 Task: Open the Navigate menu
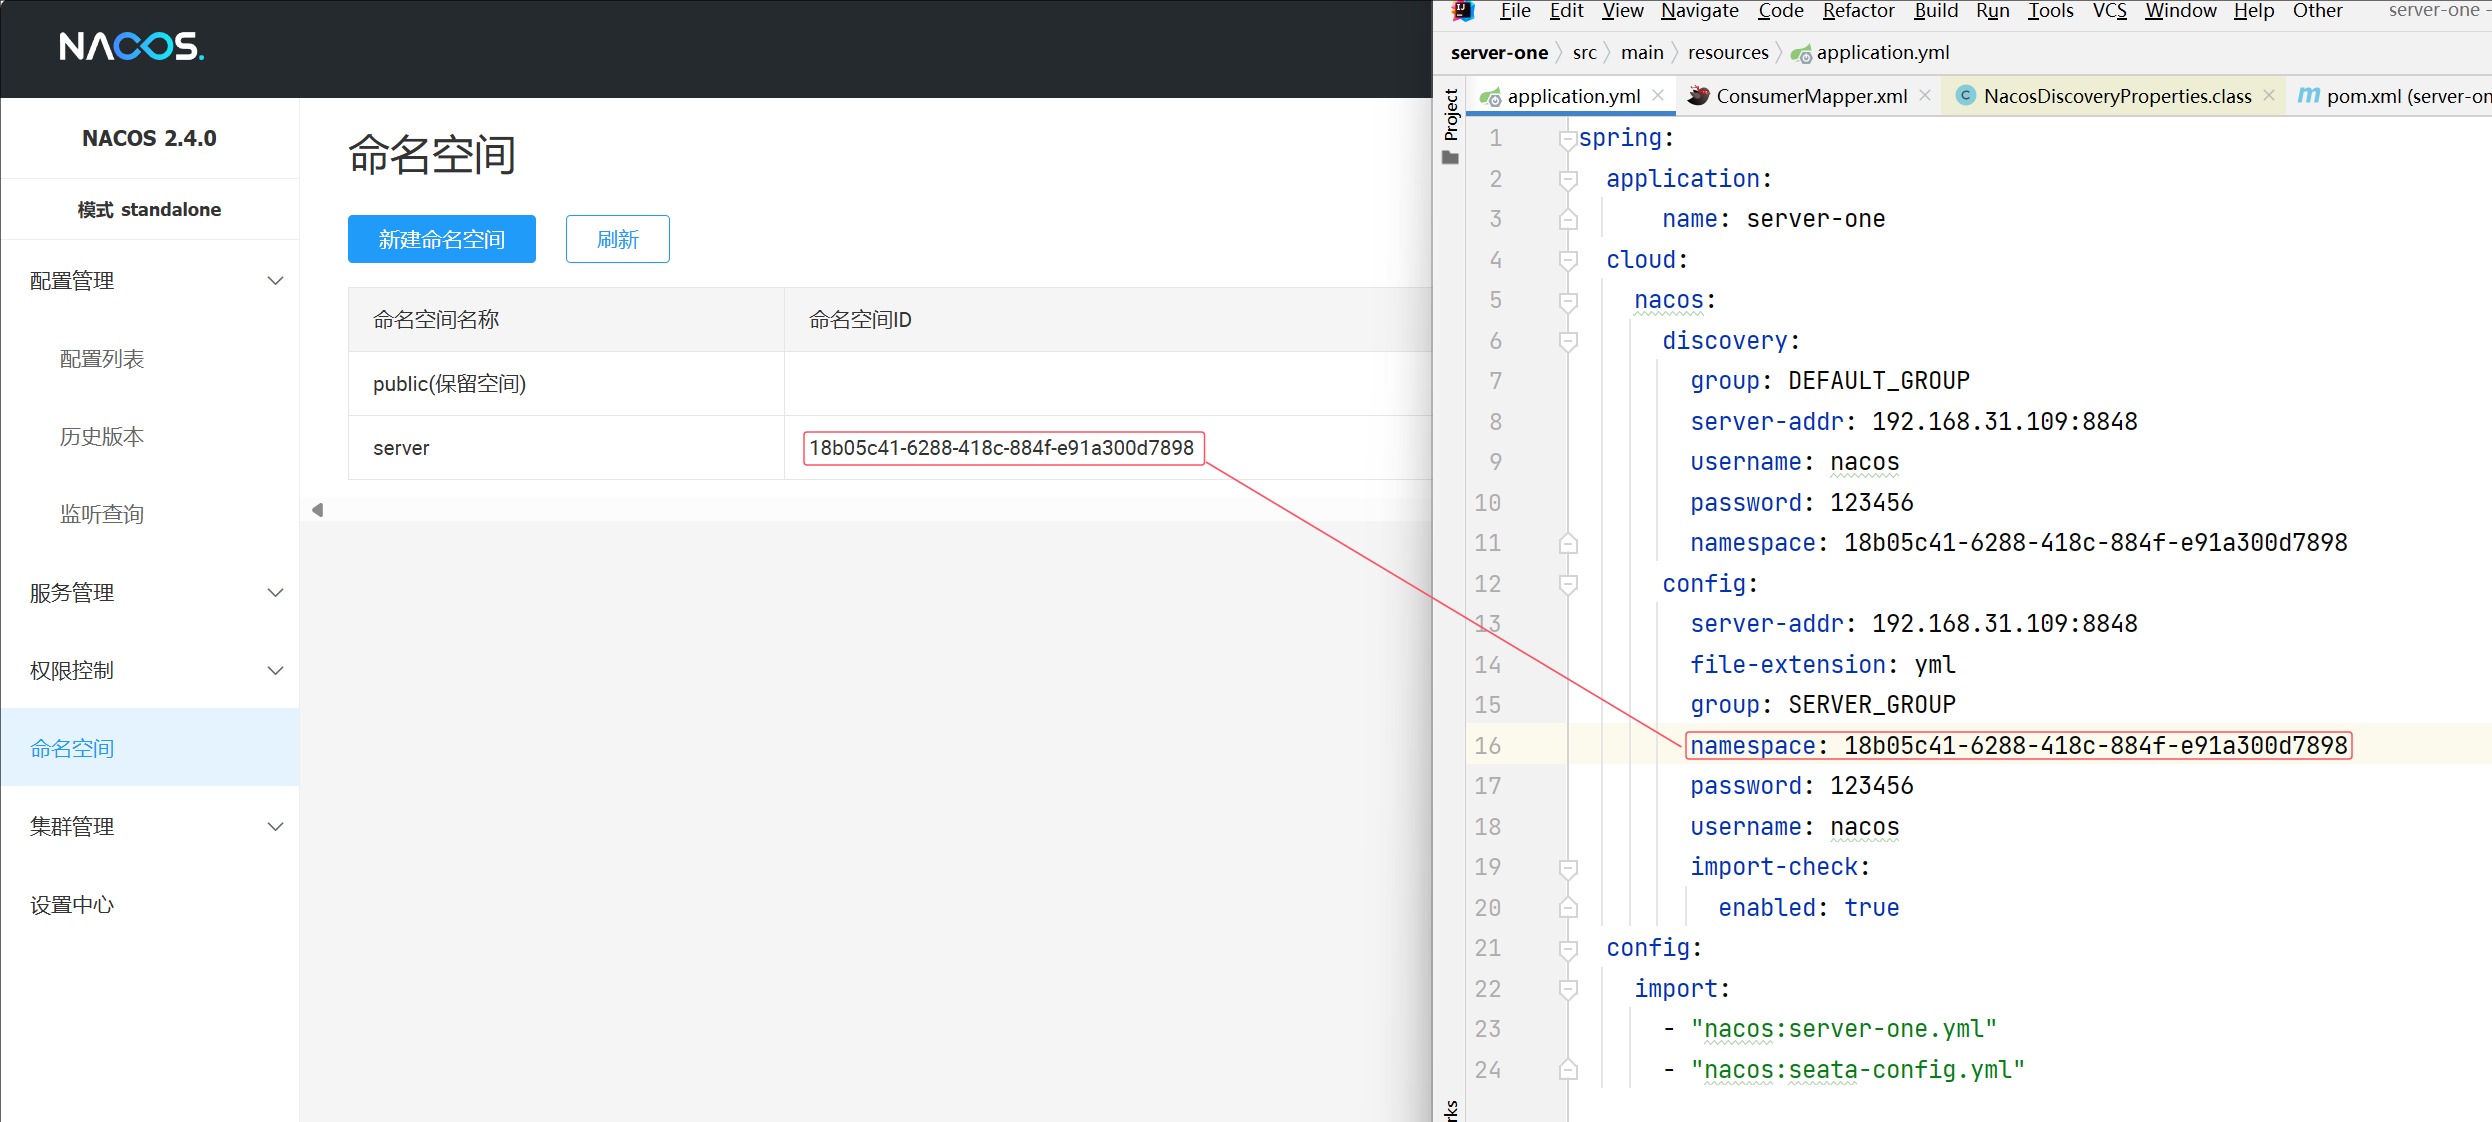1699,11
